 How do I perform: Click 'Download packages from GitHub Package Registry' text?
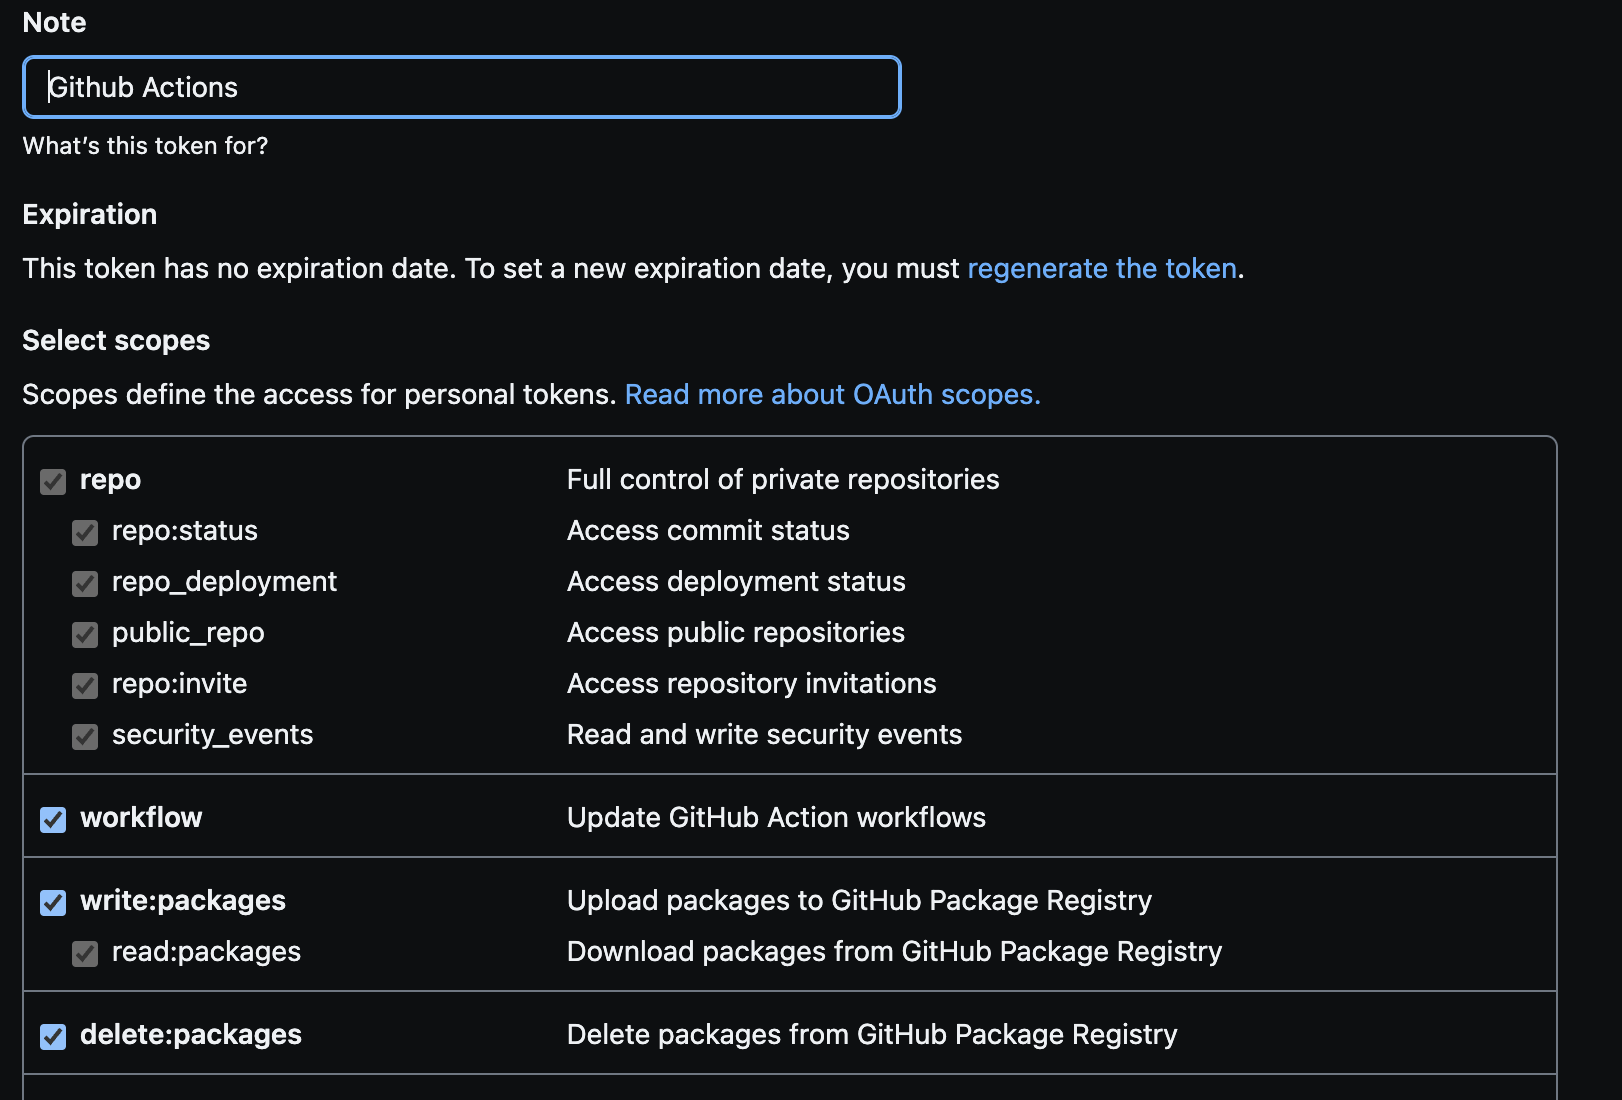[x=894, y=952]
